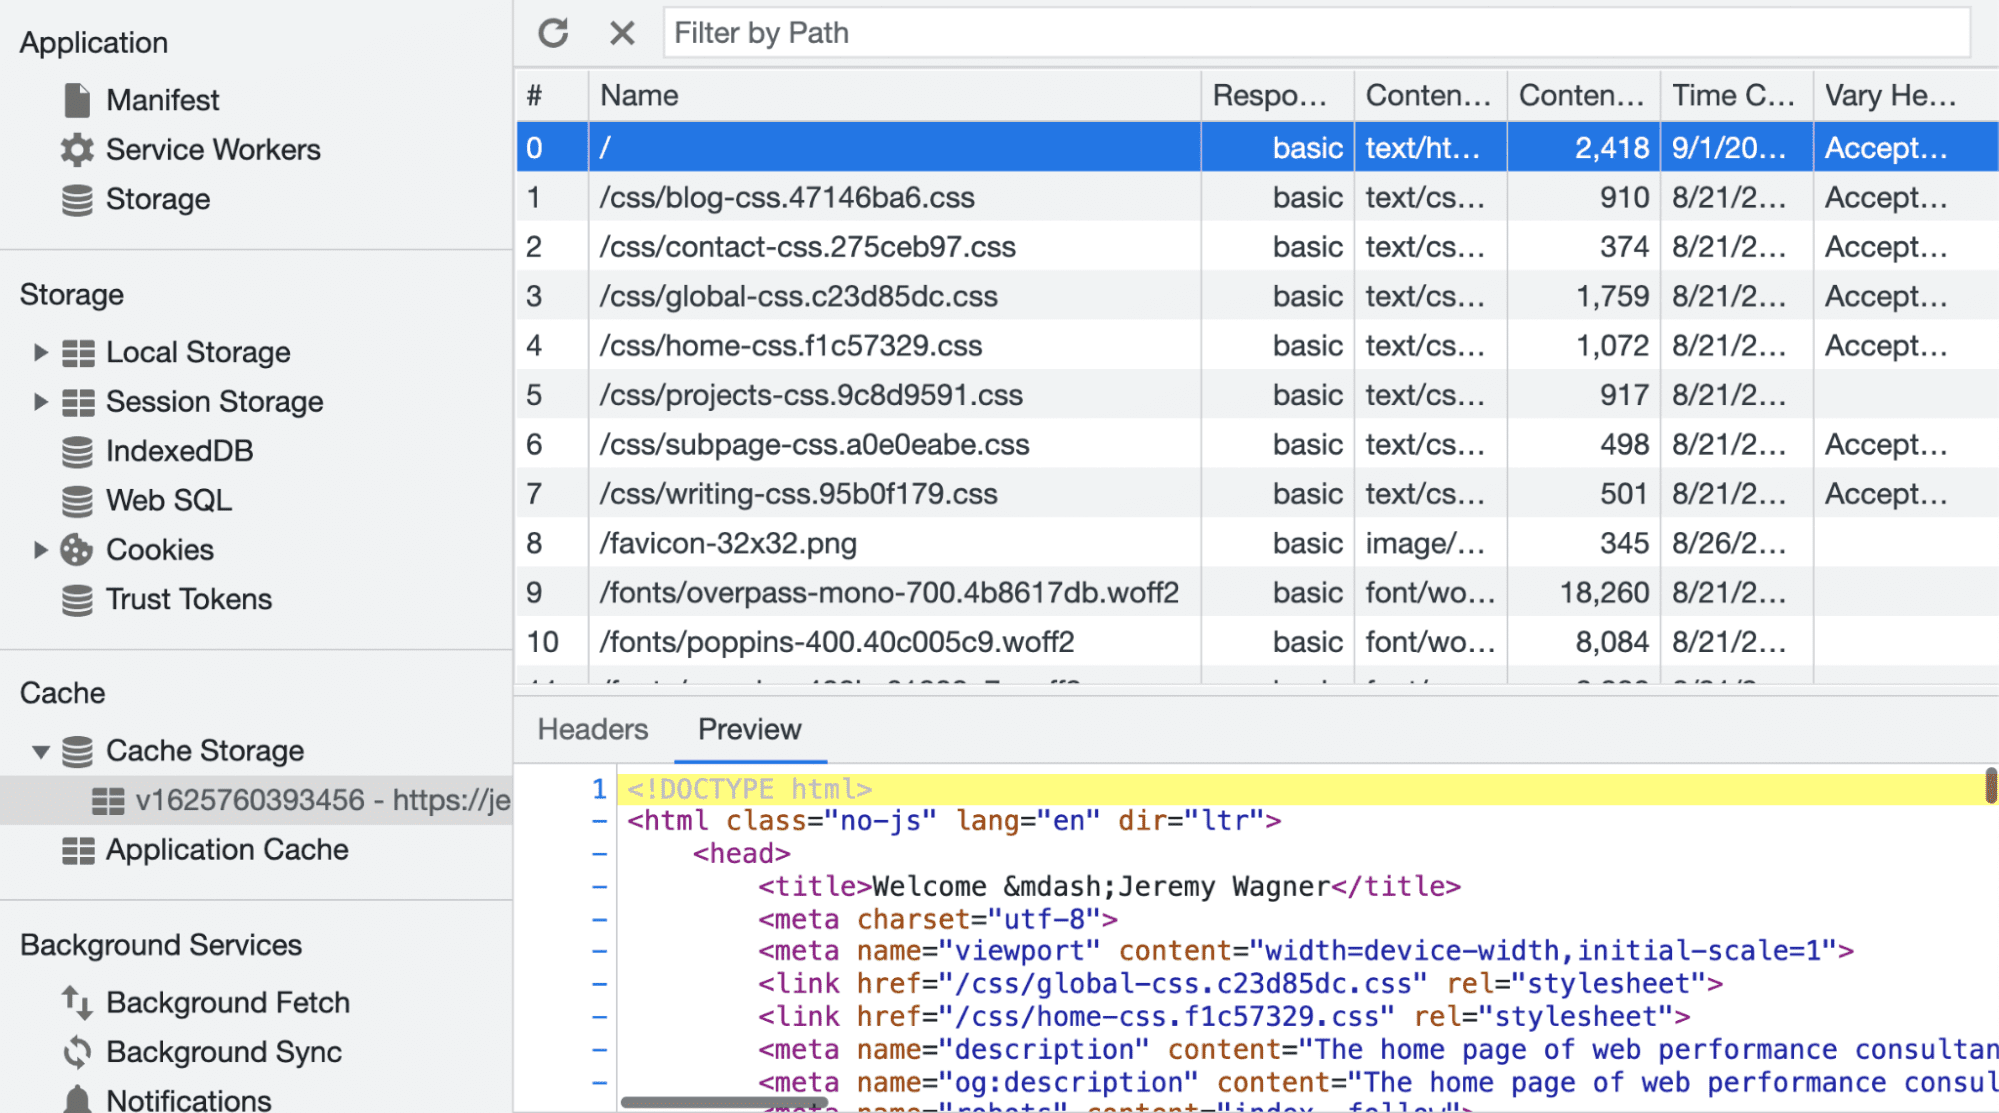Viewport: 1999px width, 1113px height.
Task: Click the cancel/stop request icon
Action: [621, 33]
